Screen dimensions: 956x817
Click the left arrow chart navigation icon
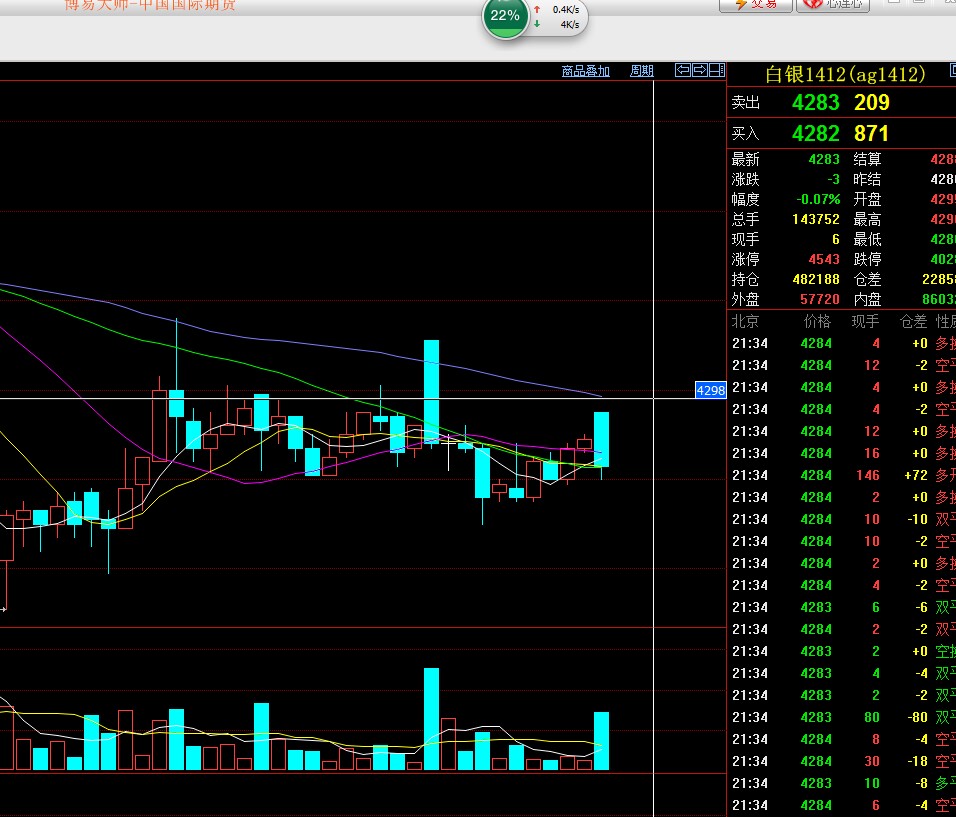click(683, 70)
